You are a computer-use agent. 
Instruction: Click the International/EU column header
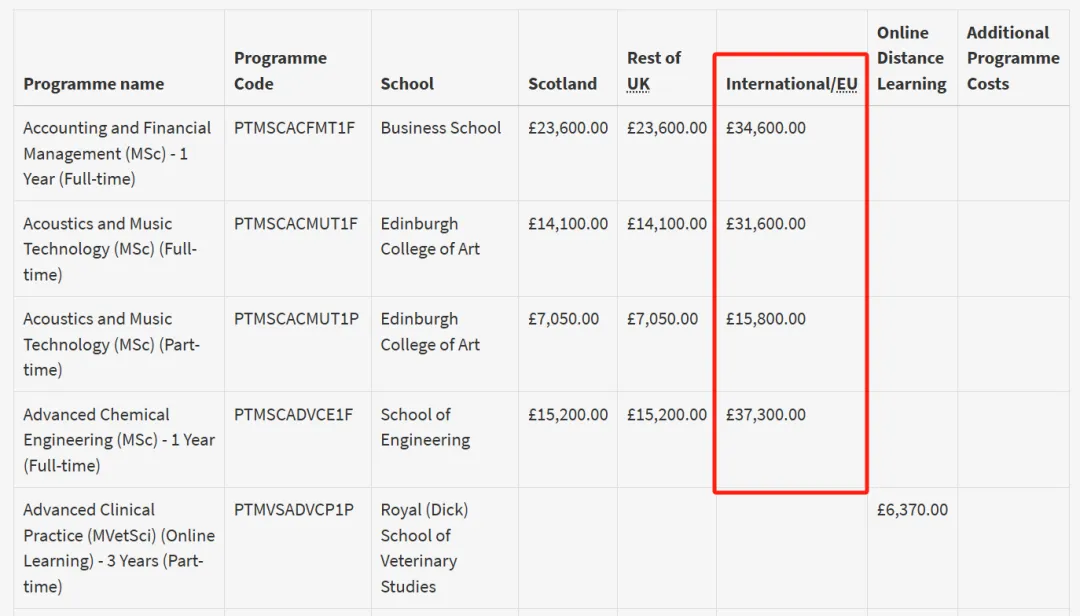click(791, 84)
